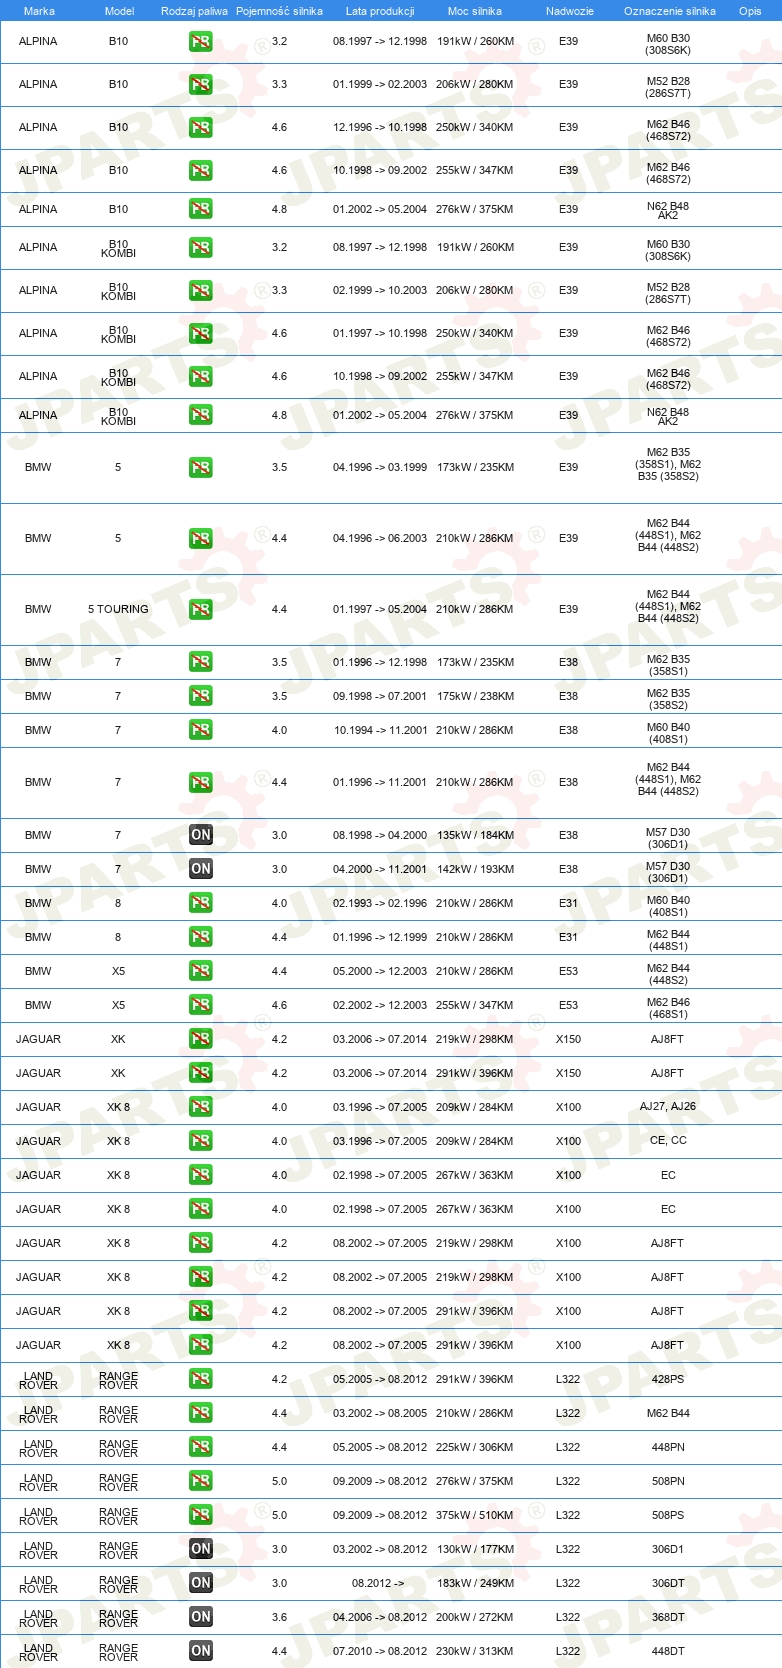Screen dimensions: 782x1668
Task: Click PB icon for JAGUAR XK 219kW X150
Action: pyautogui.click(x=201, y=1039)
